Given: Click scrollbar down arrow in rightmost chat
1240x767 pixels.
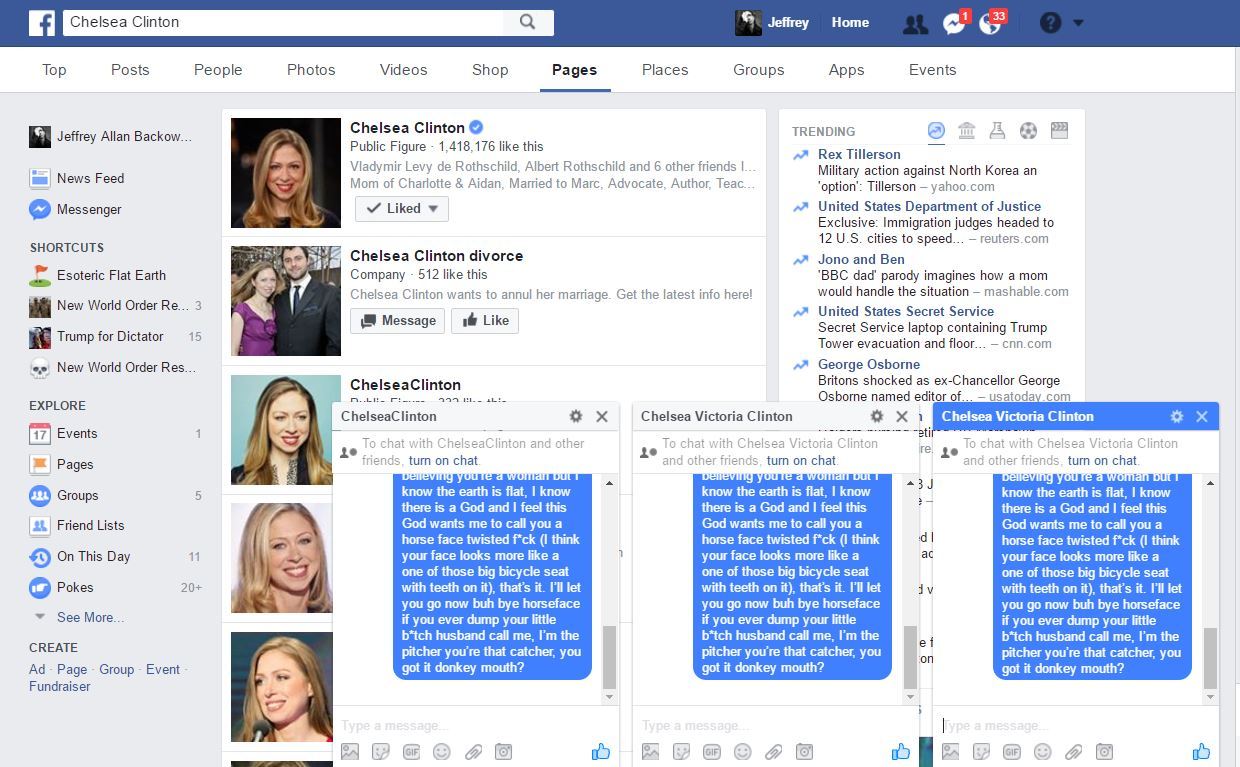Looking at the screenshot, I should (x=1210, y=697).
